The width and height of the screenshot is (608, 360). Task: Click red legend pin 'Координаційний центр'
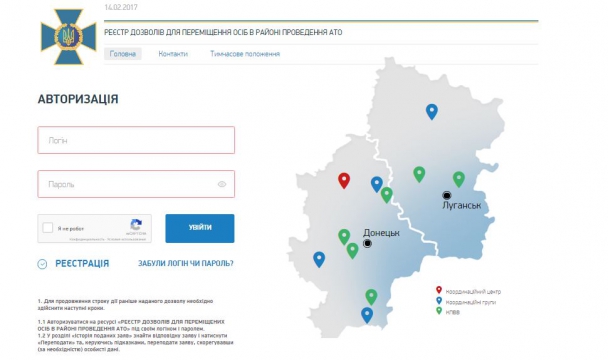coord(439,290)
